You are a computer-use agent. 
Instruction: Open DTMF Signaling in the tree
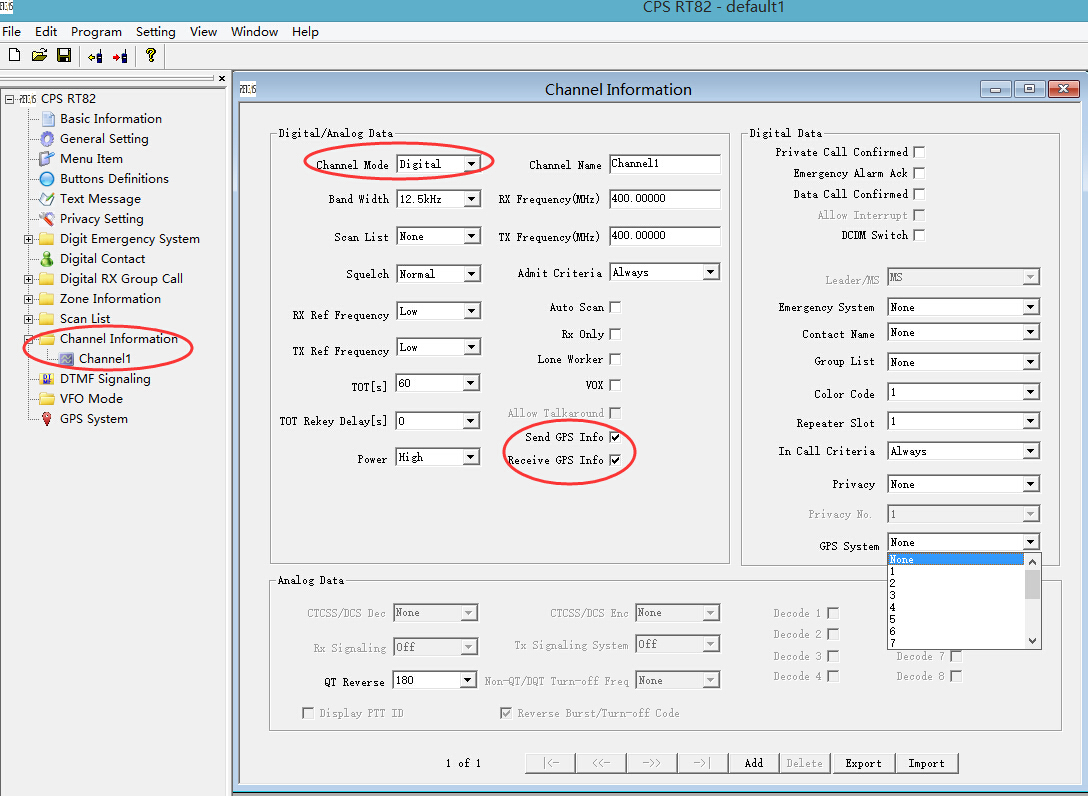105,379
